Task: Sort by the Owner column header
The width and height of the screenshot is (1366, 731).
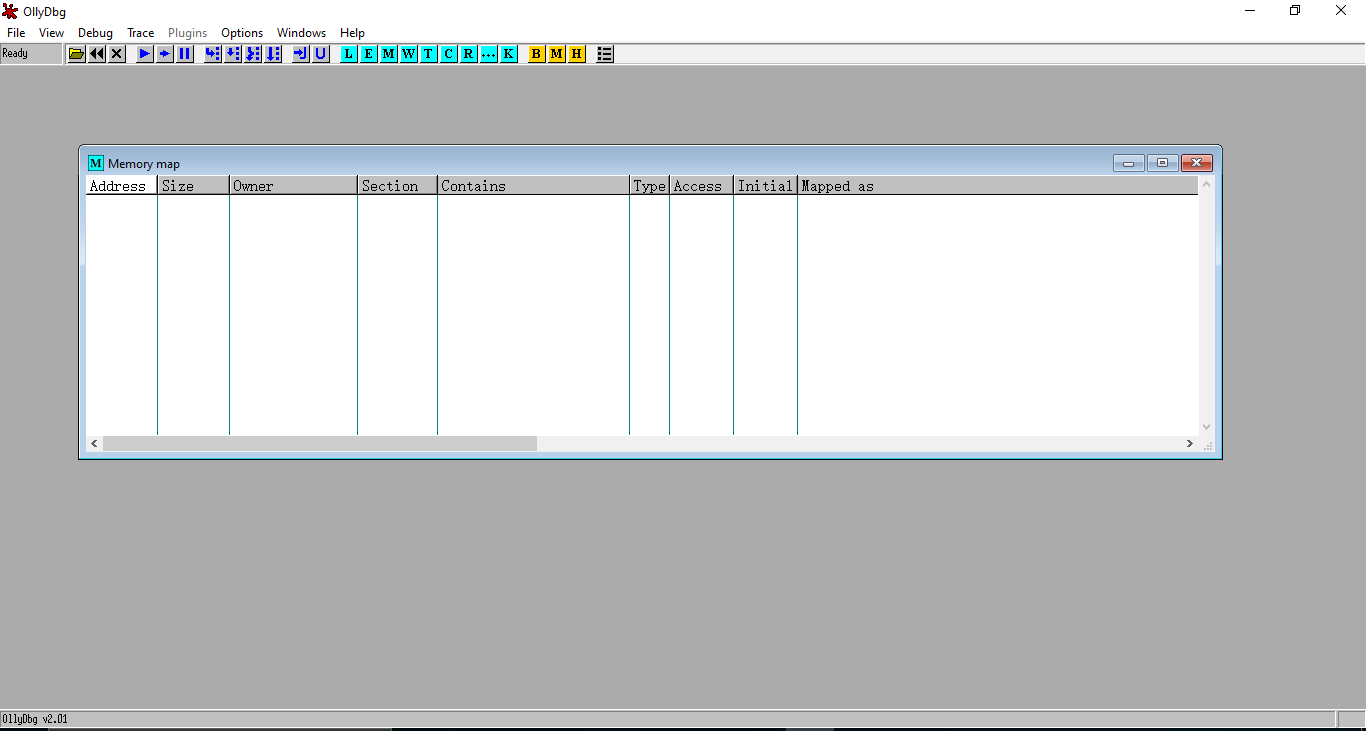Action: (293, 186)
